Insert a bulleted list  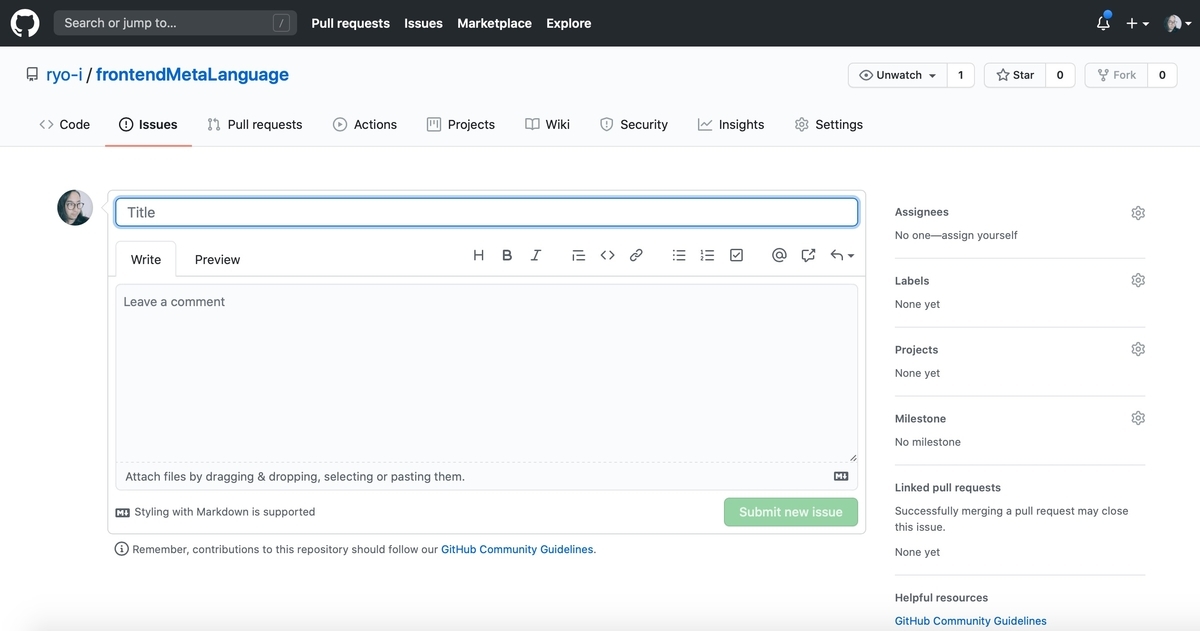[x=679, y=256]
